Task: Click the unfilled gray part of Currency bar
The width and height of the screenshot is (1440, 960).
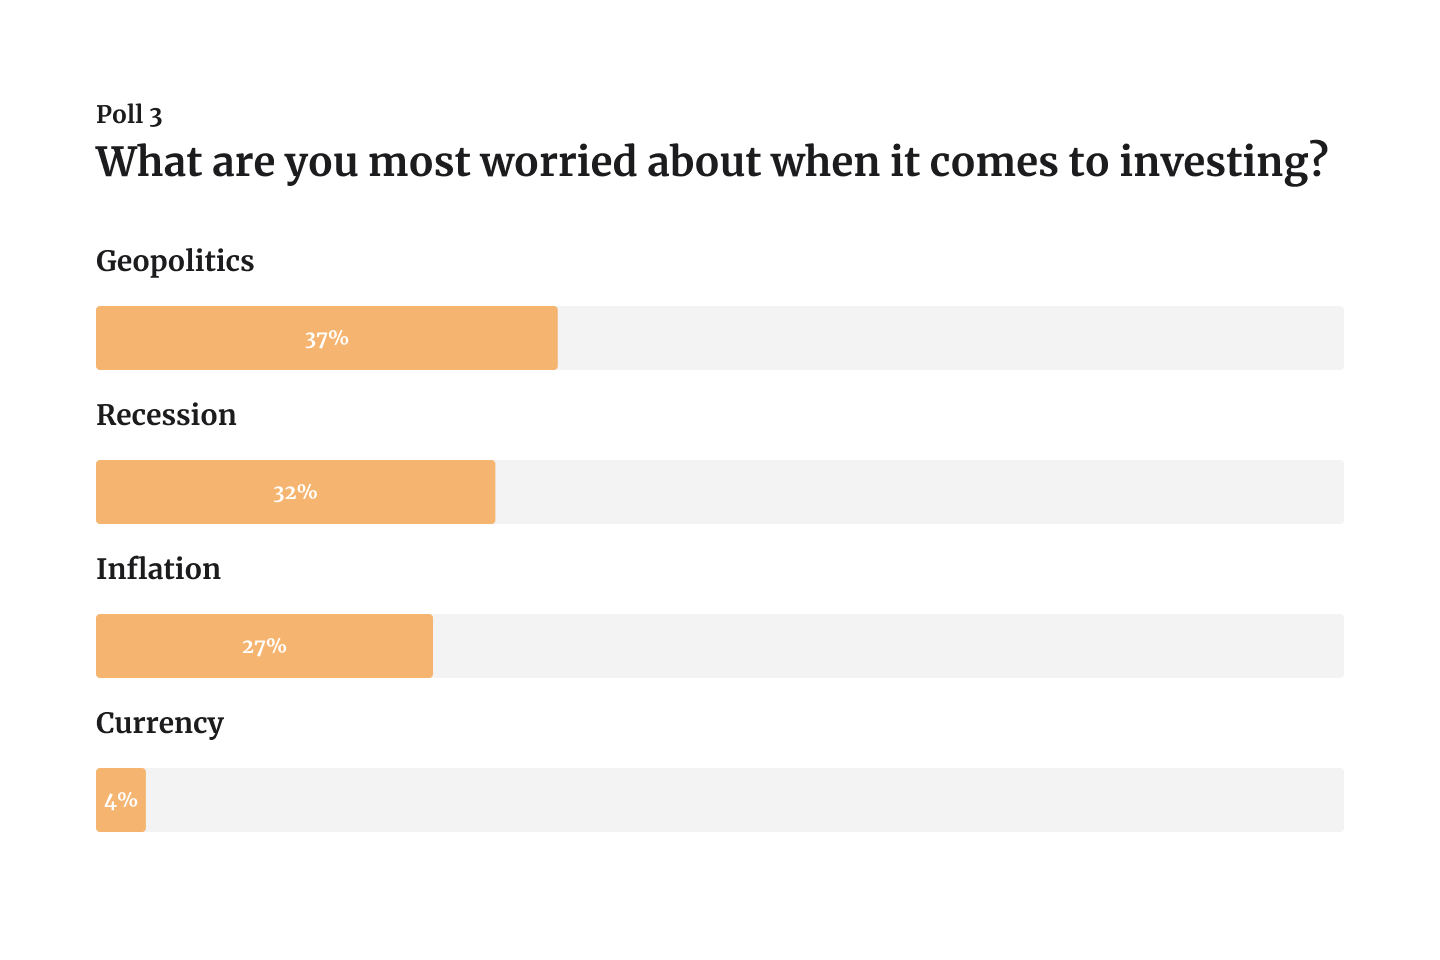Action: point(744,800)
